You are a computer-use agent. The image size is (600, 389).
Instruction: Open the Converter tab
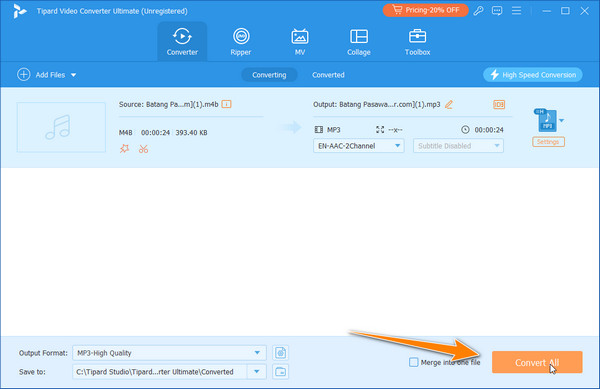click(x=182, y=42)
